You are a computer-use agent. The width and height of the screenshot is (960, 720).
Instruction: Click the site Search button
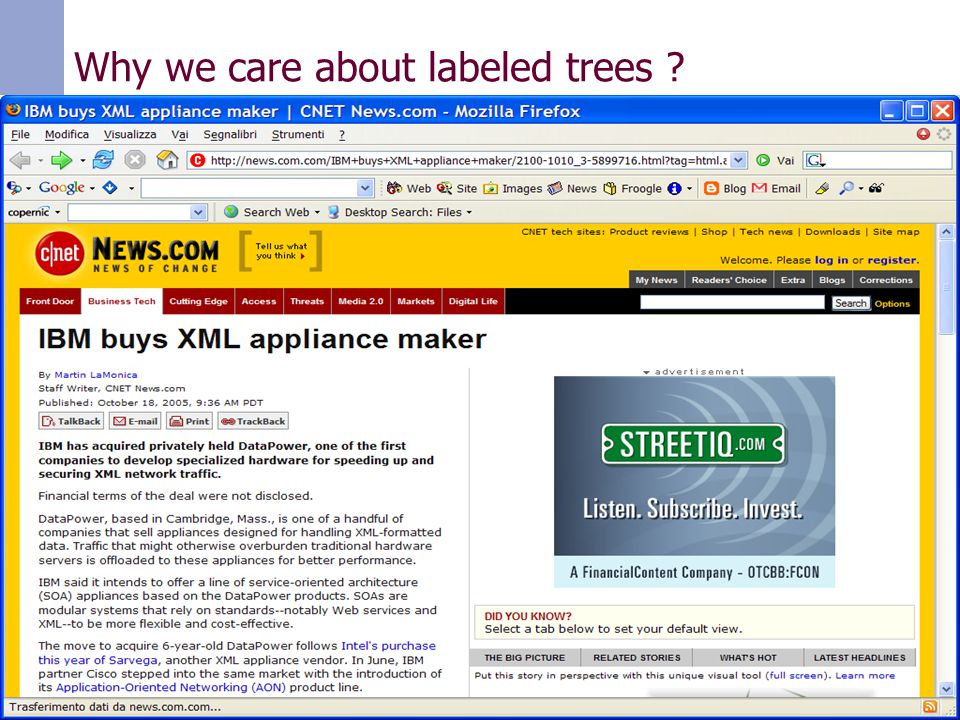(x=850, y=303)
